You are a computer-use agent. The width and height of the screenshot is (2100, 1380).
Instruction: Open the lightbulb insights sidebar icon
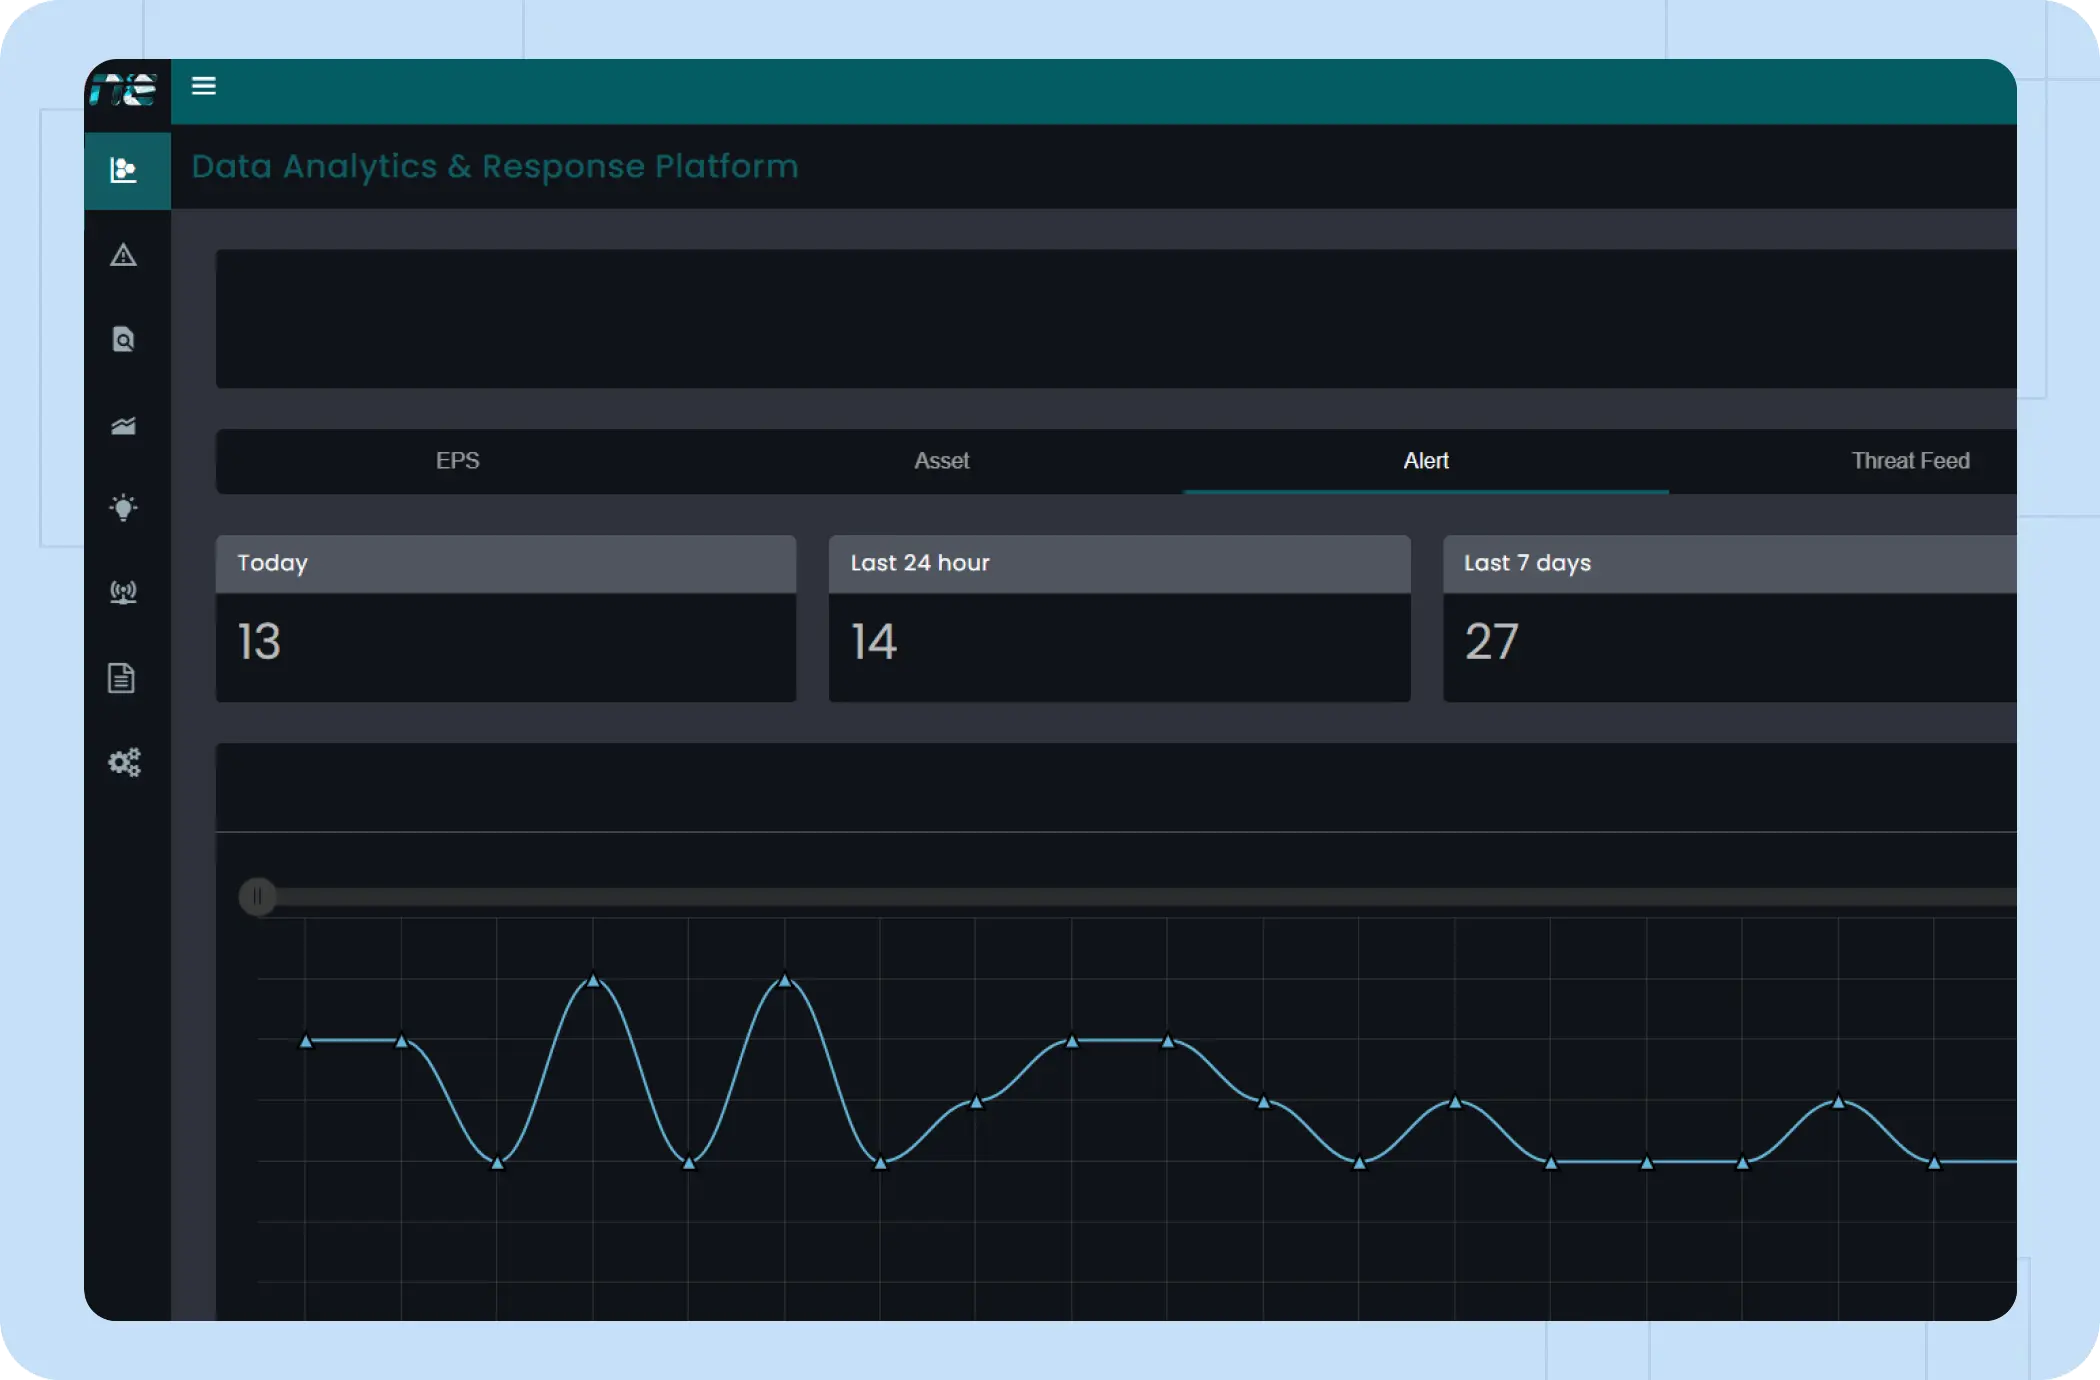pyautogui.click(x=123, y=508)
